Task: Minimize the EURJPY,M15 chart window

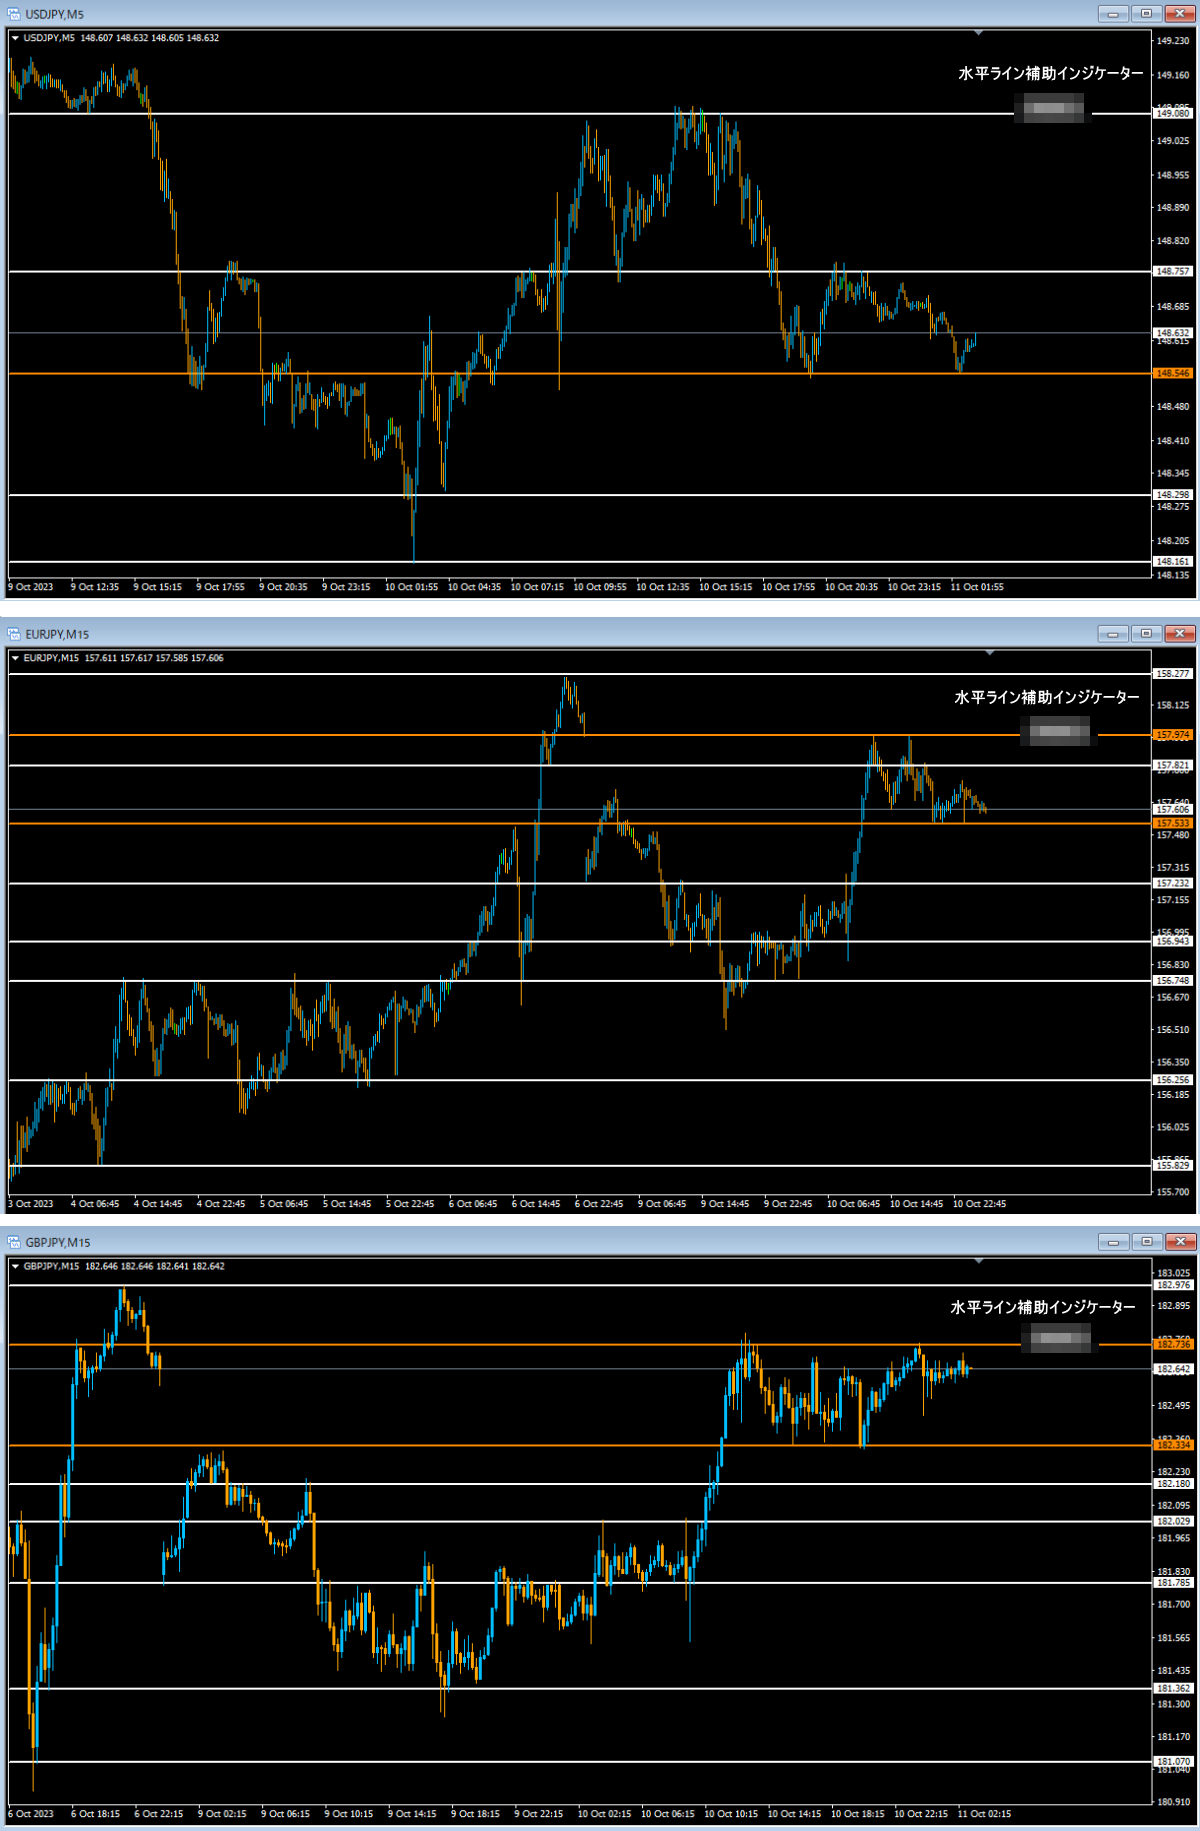Action: click(x=1112, y=634)
